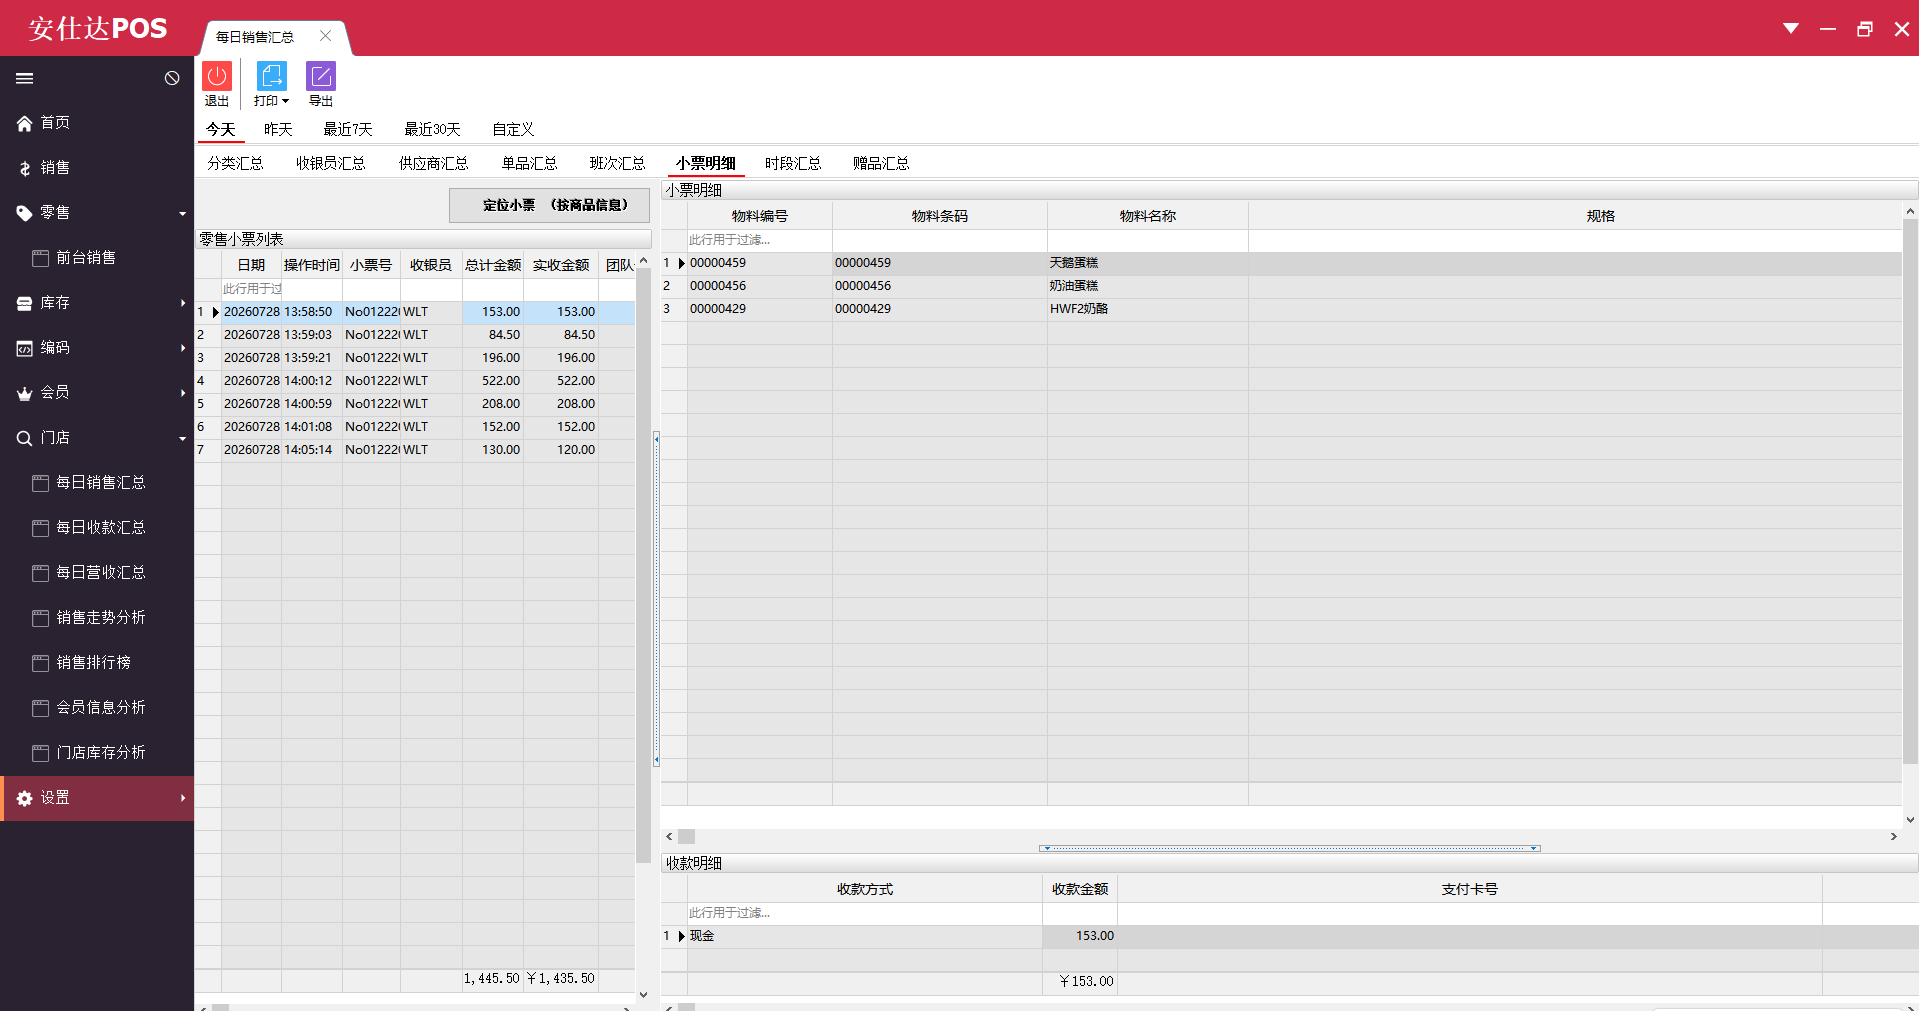Open 会员信息分析 in sidebar
1919x1011 pixels.
tap(97, 708)
